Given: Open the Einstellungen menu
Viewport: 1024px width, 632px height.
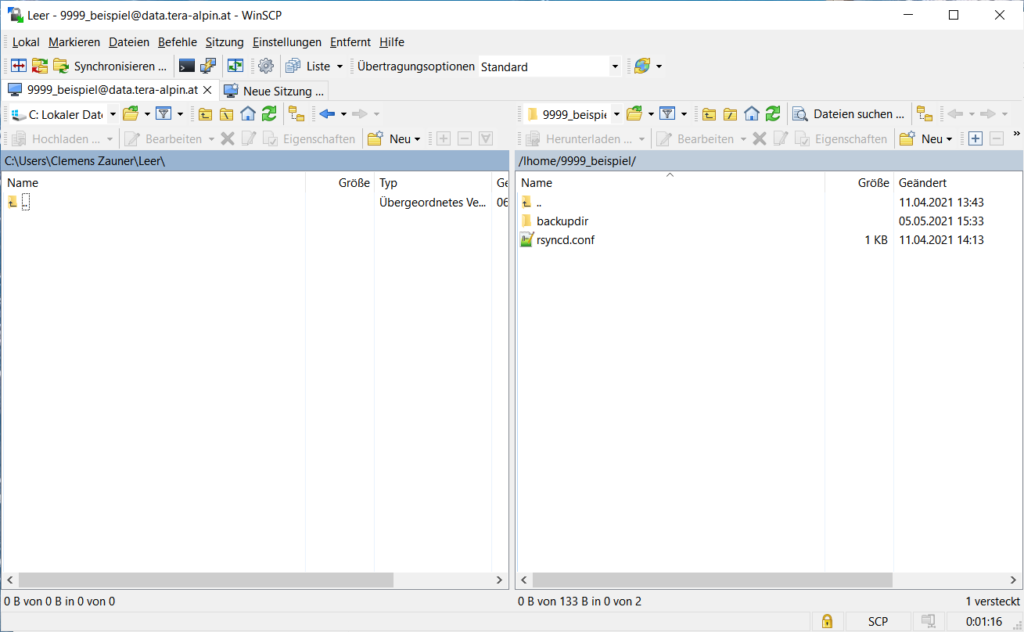Looking at the screenshot, I should [x=287, y=42].
